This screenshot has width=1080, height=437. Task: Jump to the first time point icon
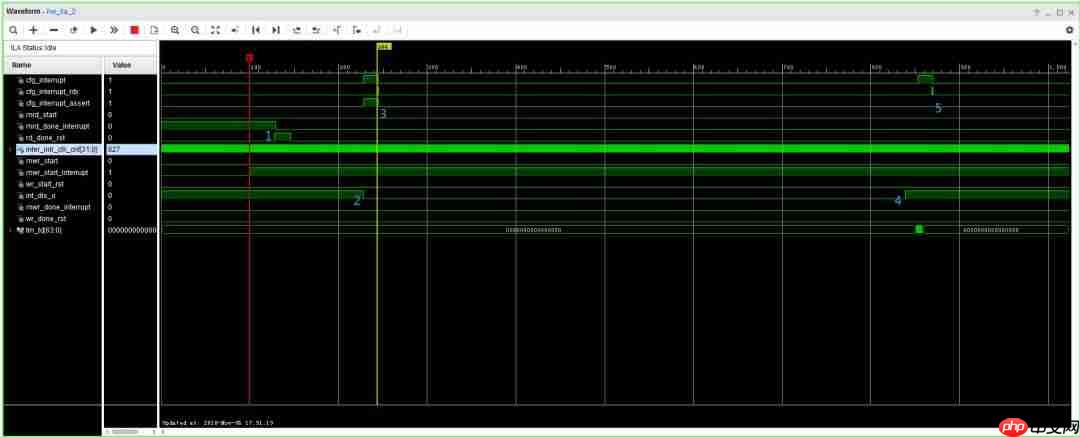256,30
